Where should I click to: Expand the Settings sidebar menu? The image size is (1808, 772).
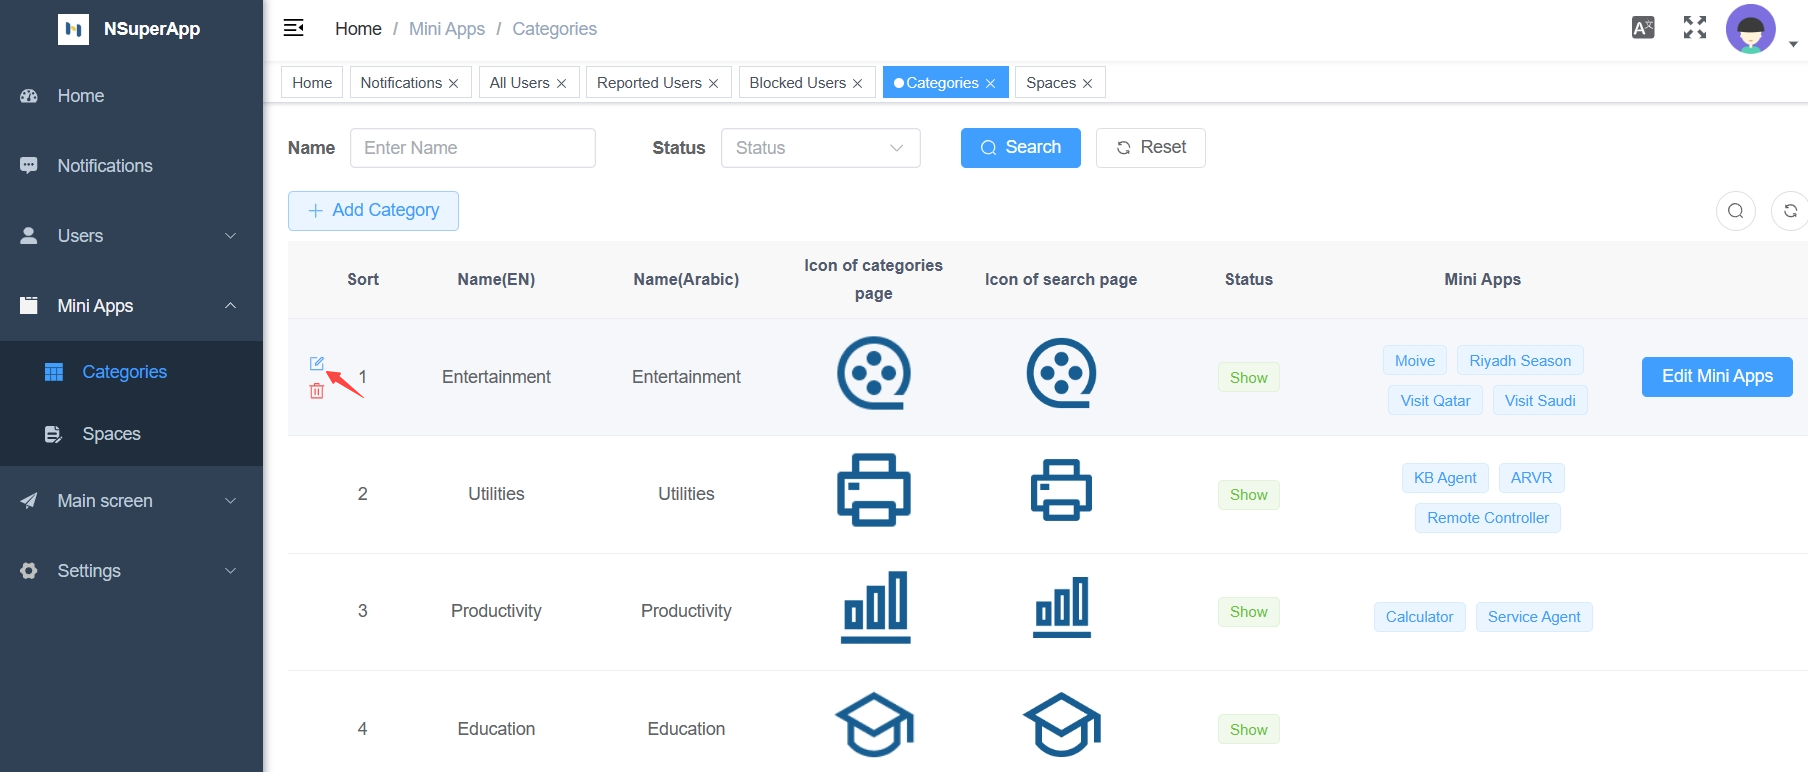tap(131, 571)
